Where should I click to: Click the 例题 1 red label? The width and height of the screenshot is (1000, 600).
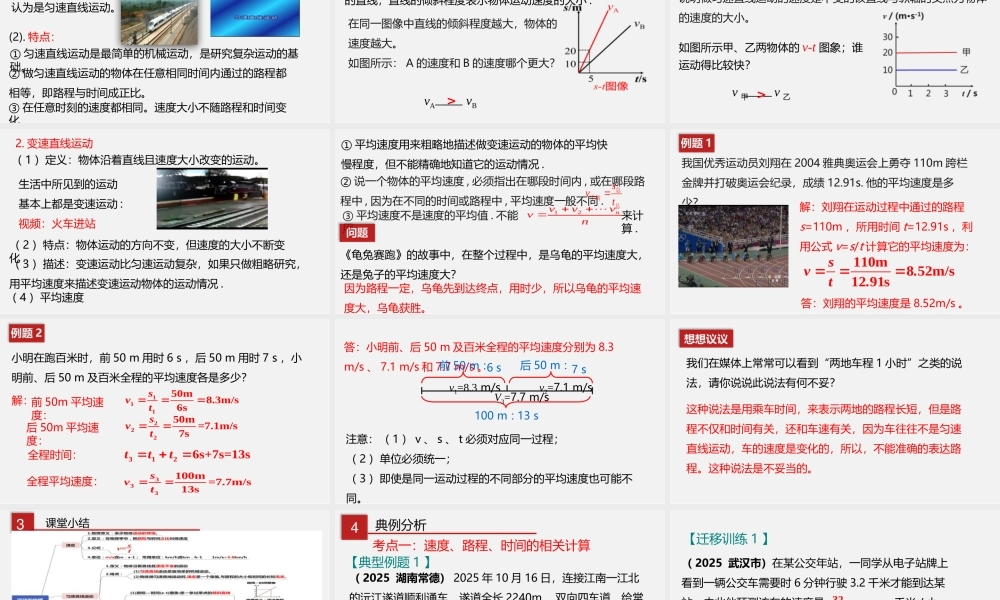pos(696,143)
